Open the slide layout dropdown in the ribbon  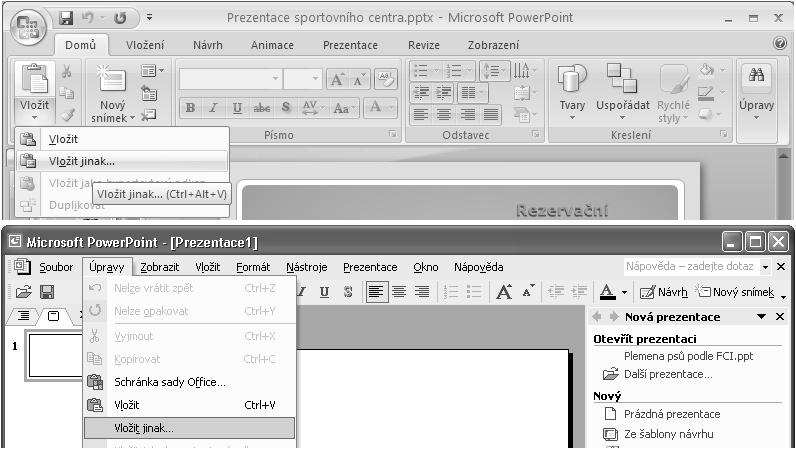coord(152,71)
